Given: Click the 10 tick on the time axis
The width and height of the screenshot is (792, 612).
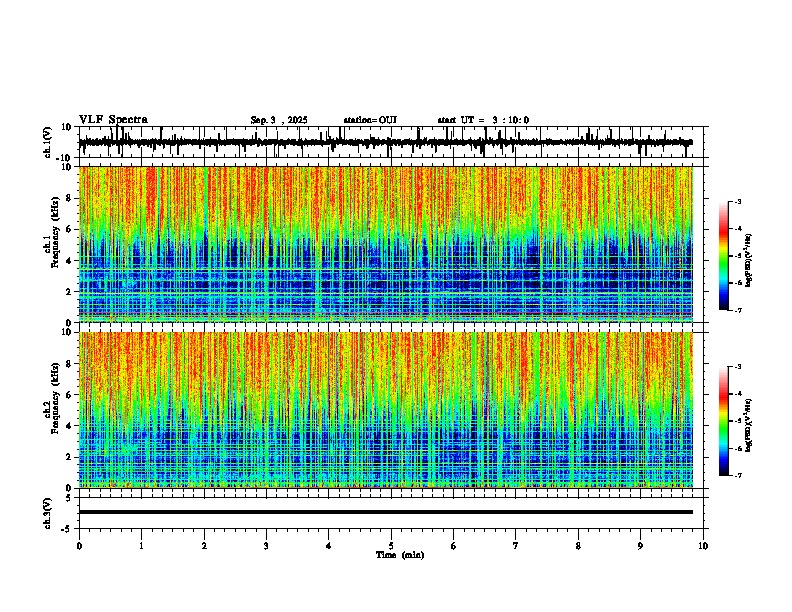Looking at the screenshot, I should pos(703,546).
